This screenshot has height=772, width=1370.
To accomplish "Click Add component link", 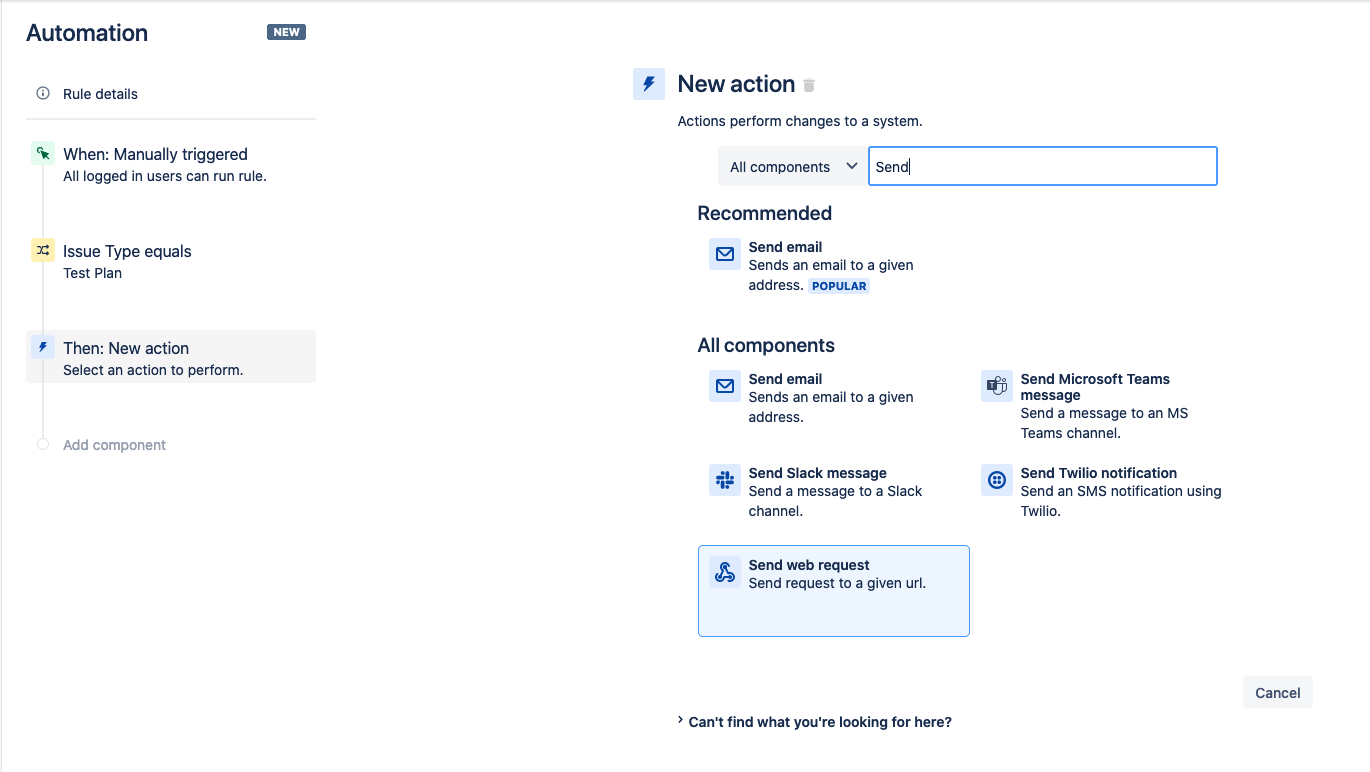I will 114,445.
